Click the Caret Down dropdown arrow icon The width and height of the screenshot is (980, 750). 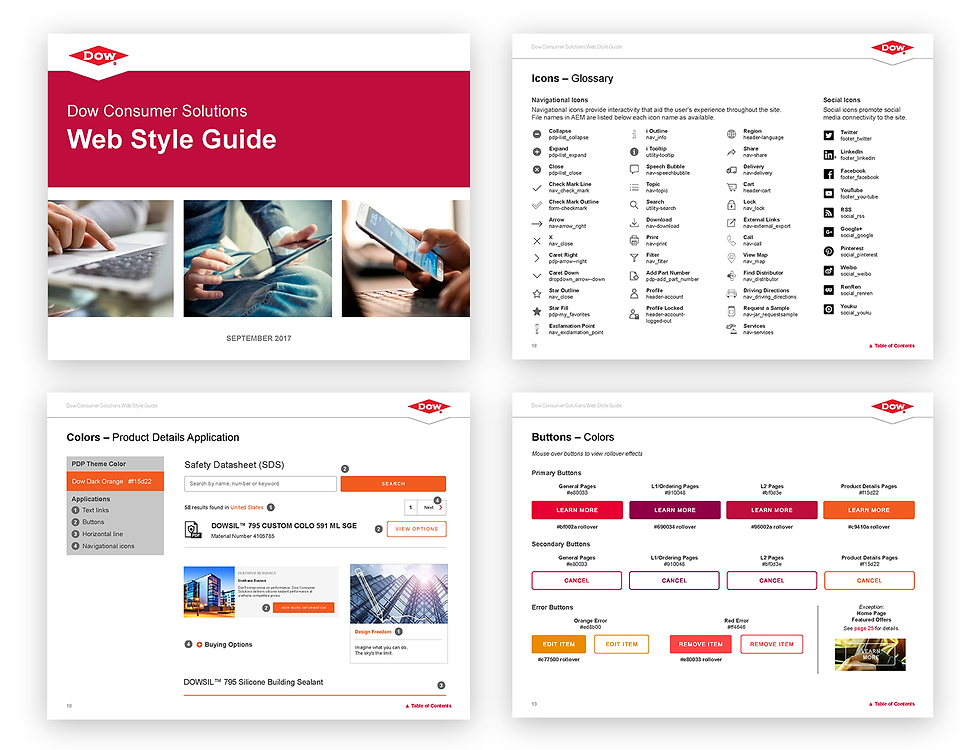537,276
